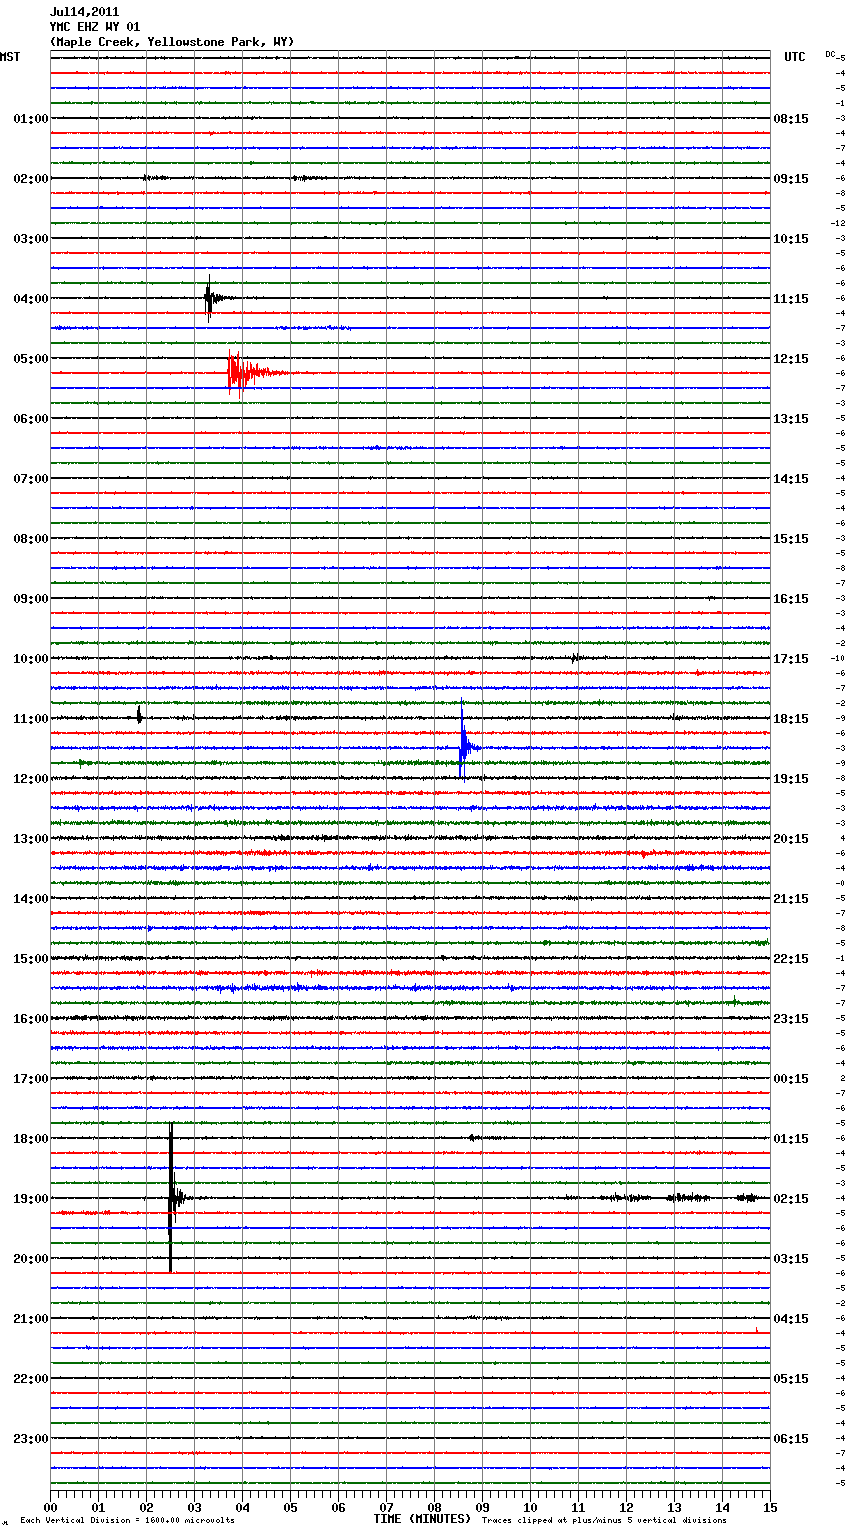850x1534 pixels.
Task: Select the 04:00 MST time label
Action: pyautogui.click(x=31, y=299)
